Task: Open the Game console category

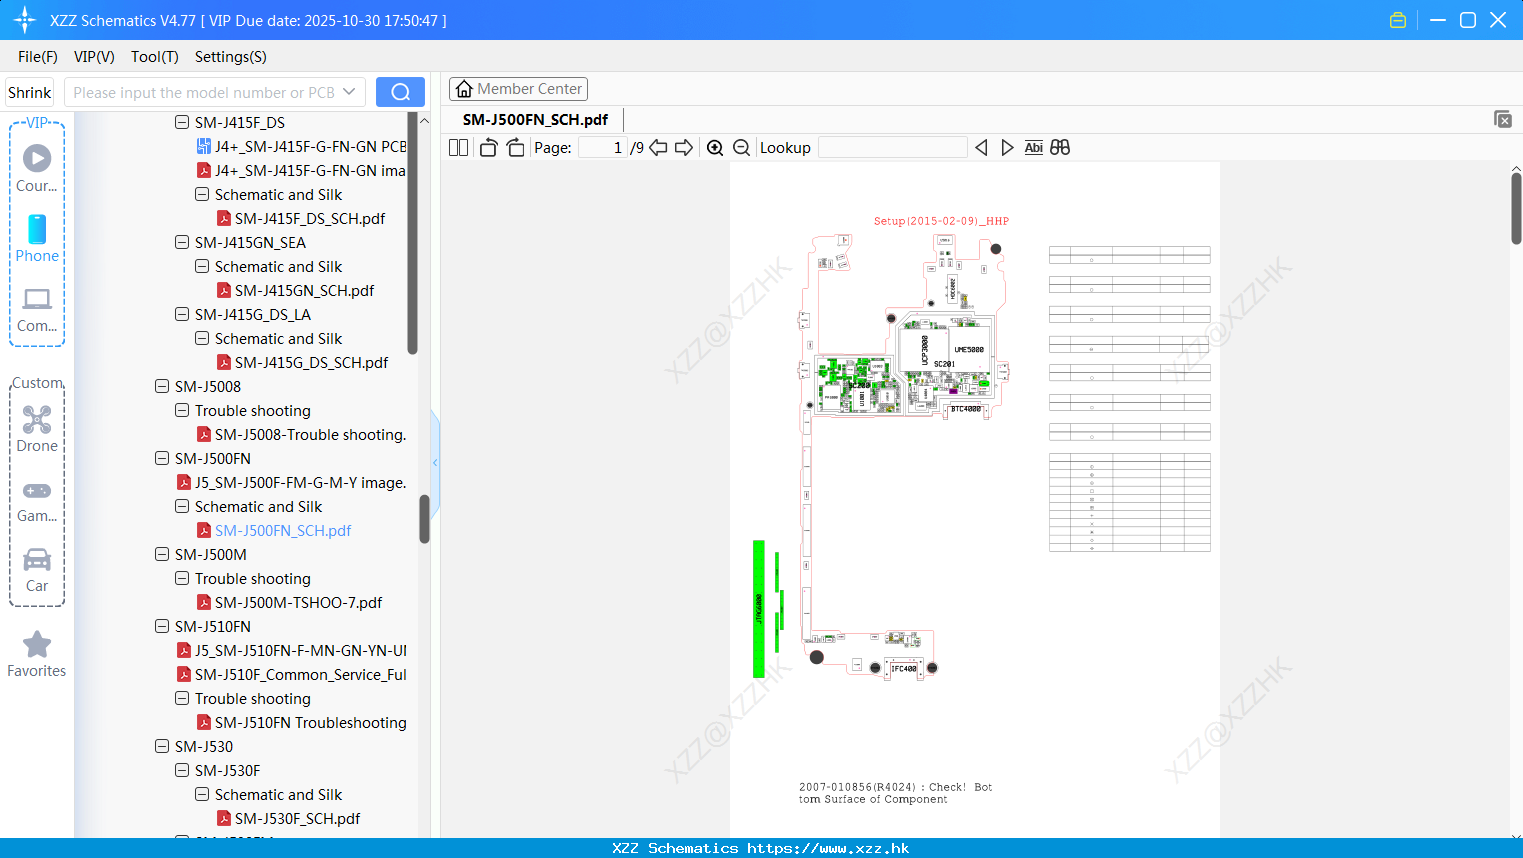Action: click(x=37, y=500)
